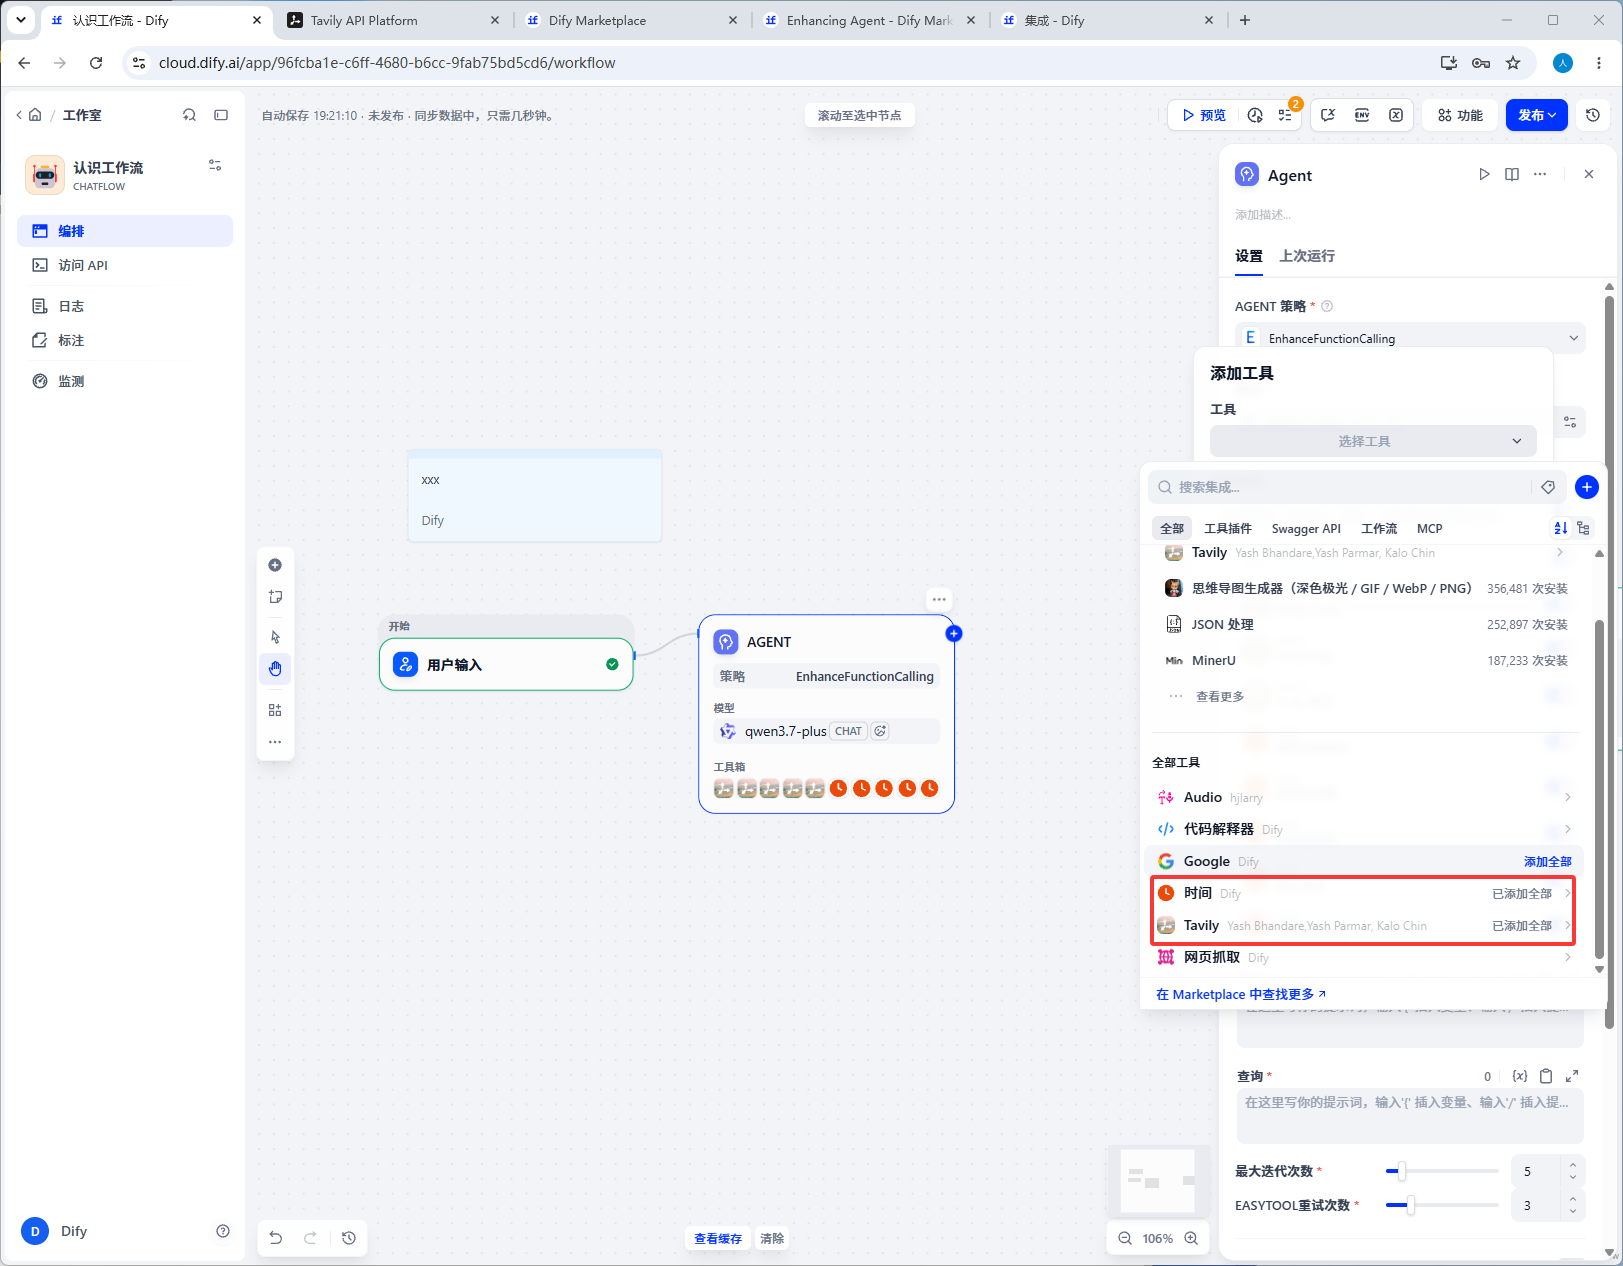Open change history icon next to redo
Screen dimensions: 1623x1266
tap(349, 1238)
